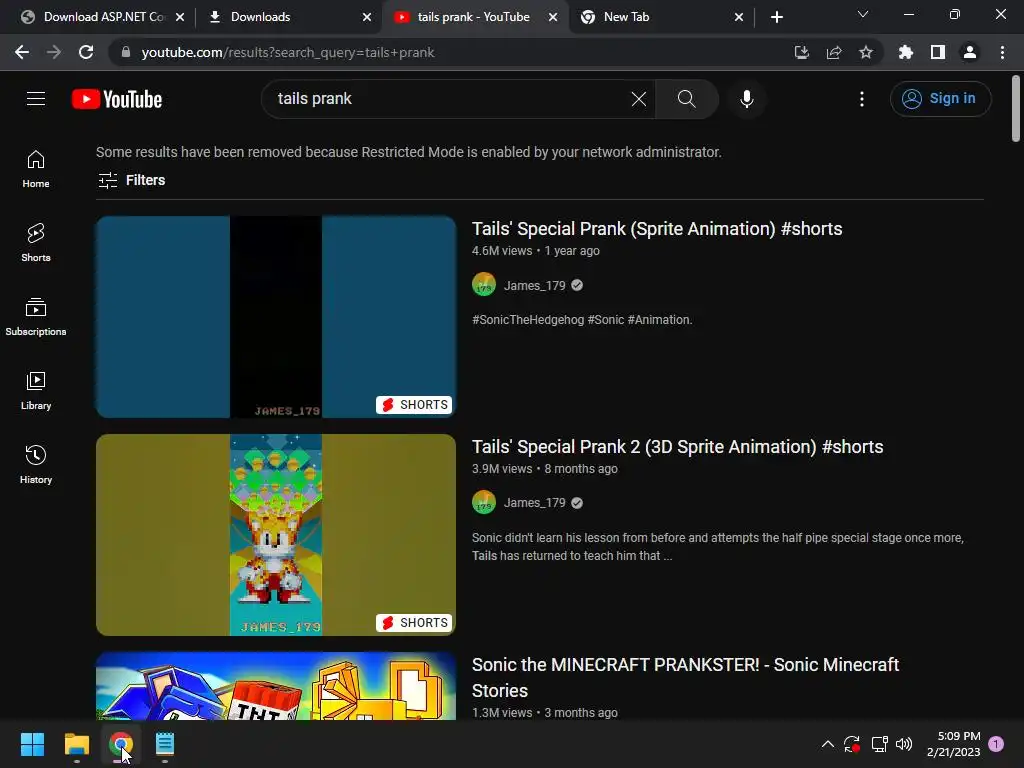Open the clock and date panel
The width and height of the screenshot is (1024, 768).
[953, 744]
